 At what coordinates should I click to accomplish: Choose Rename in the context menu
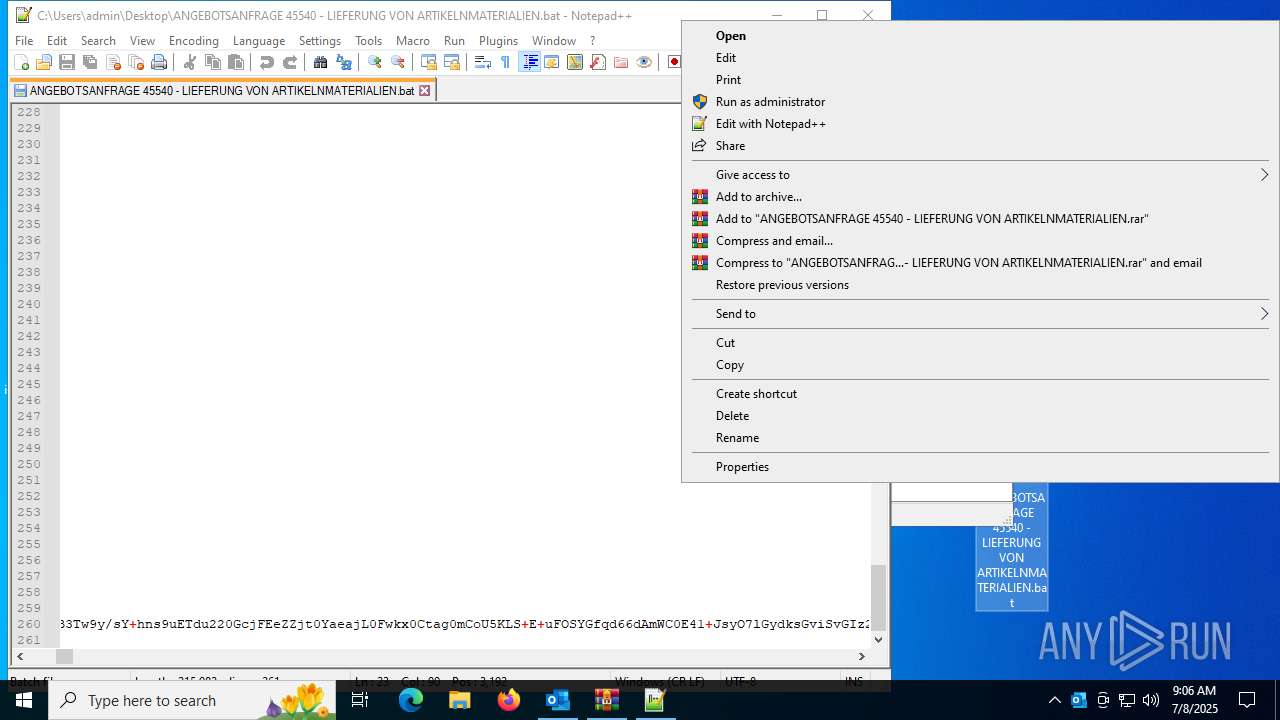tap(737, 438)
